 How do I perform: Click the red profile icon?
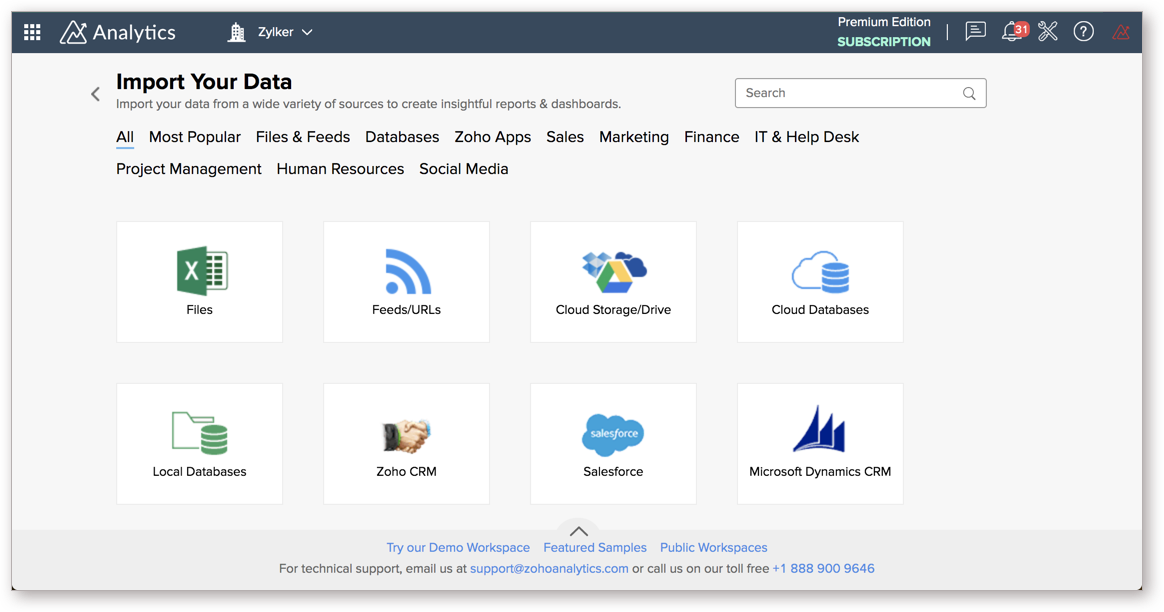(x=1121, y=32)
